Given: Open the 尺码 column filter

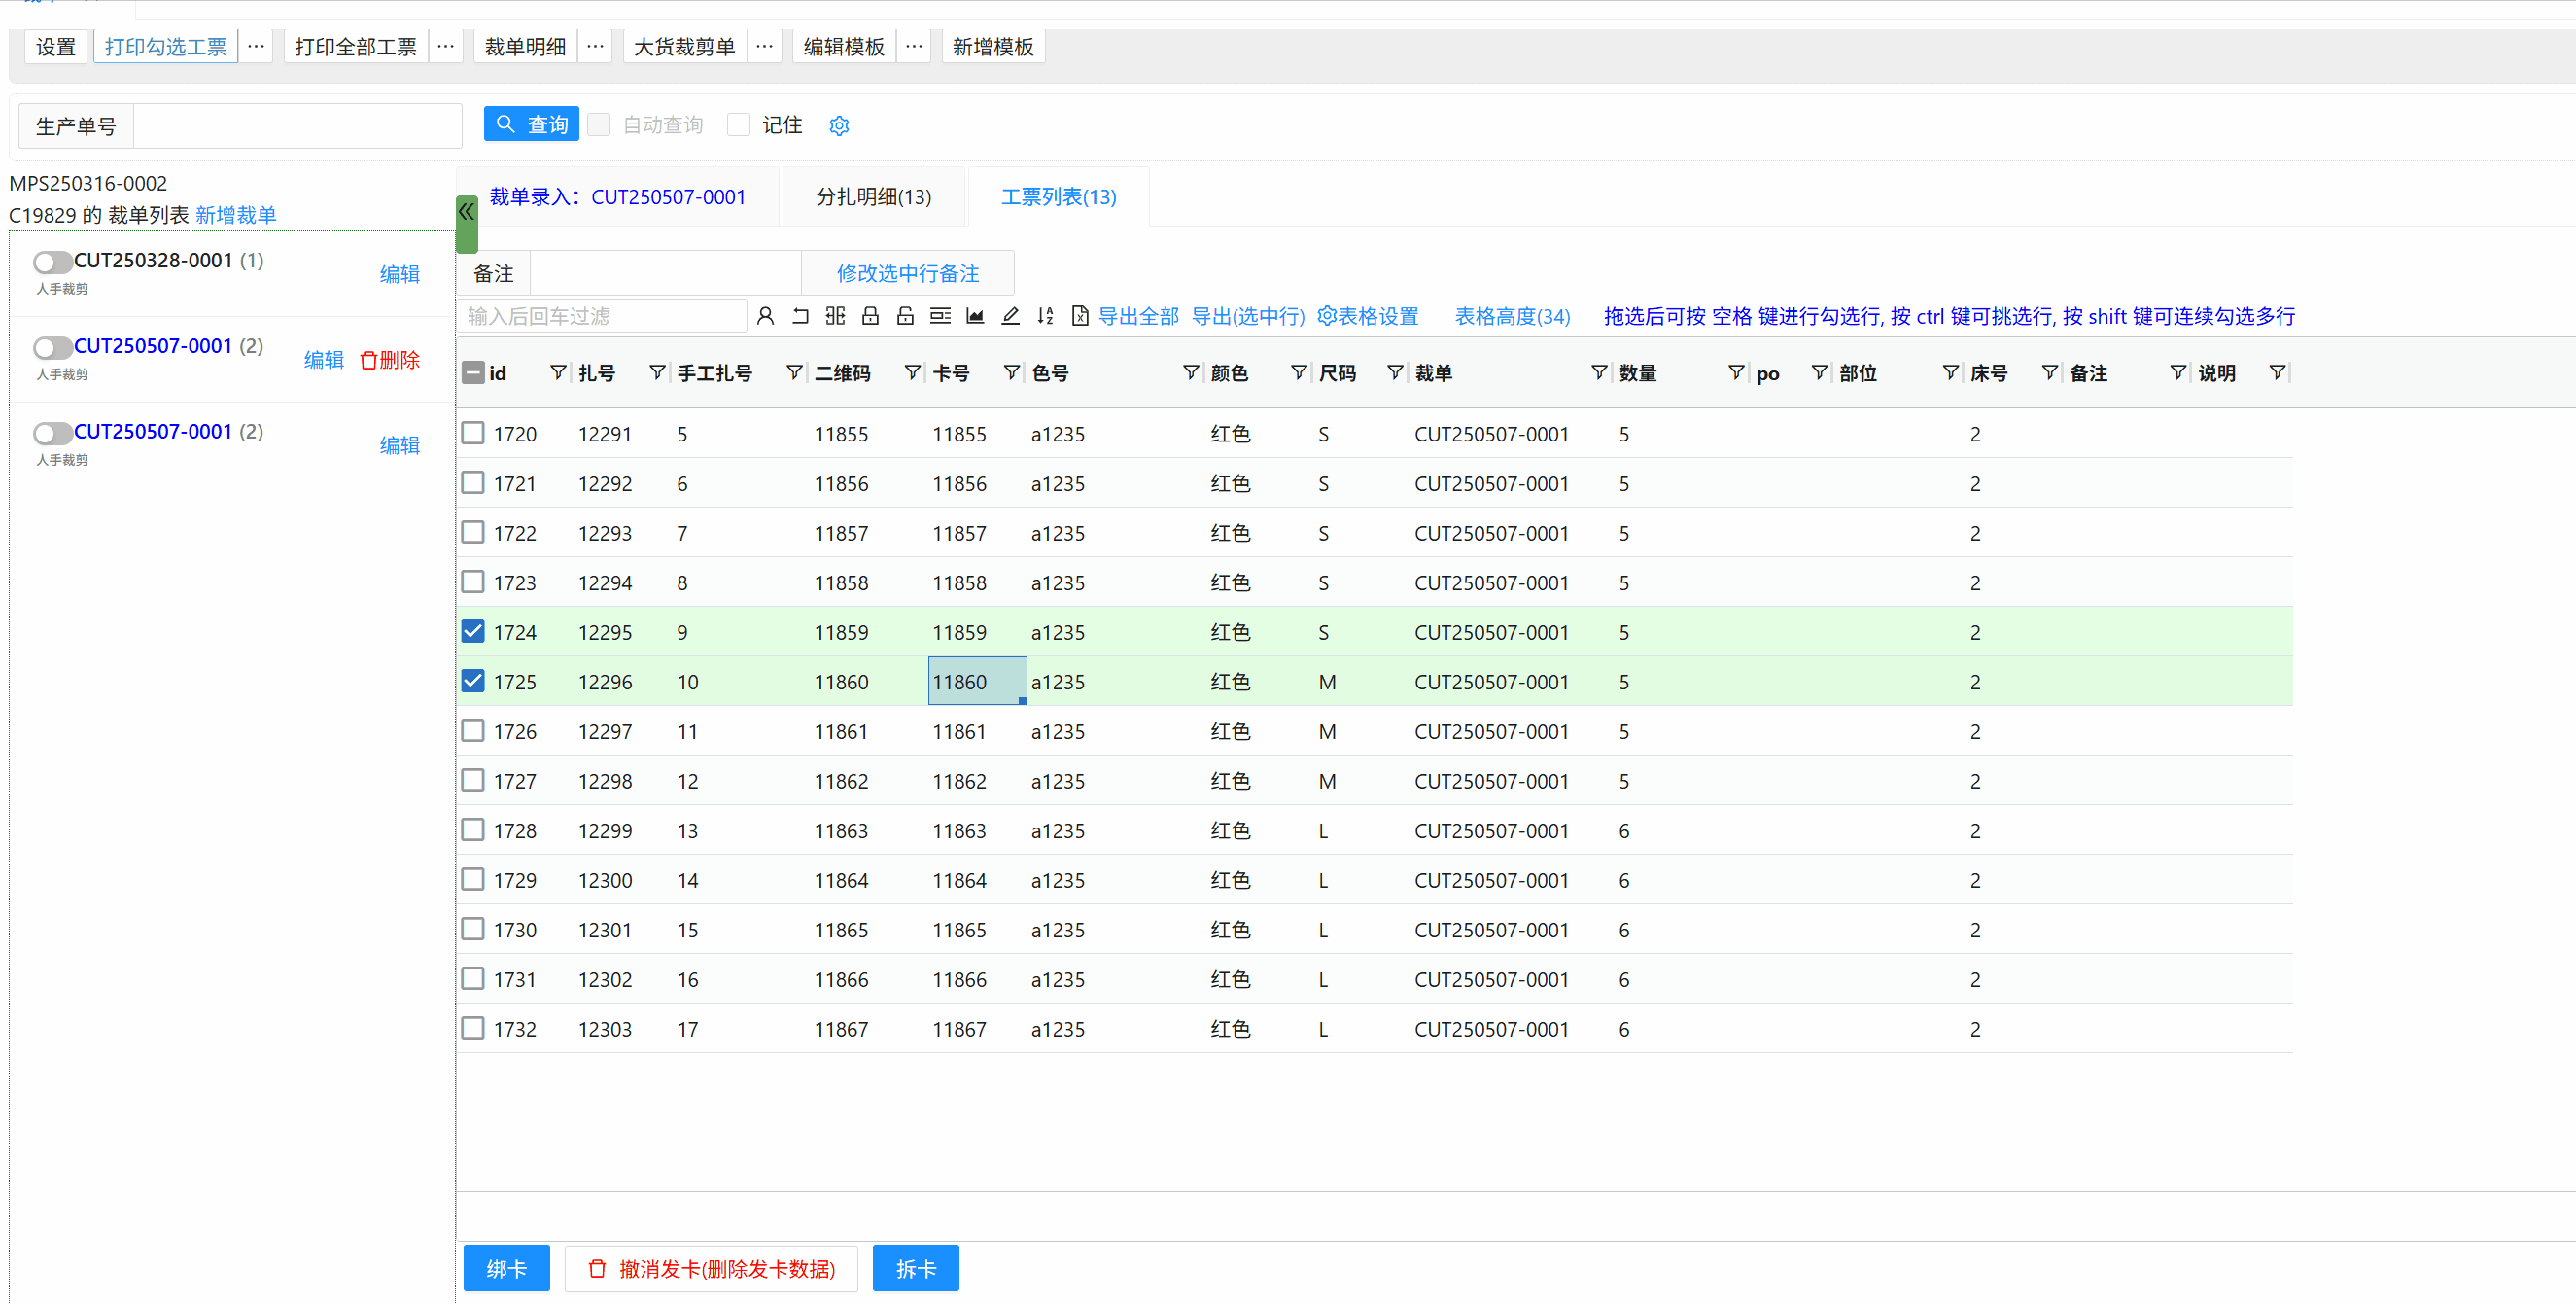Looking at the screenshot, I should pyautogui.click(x=1395, y=373).
